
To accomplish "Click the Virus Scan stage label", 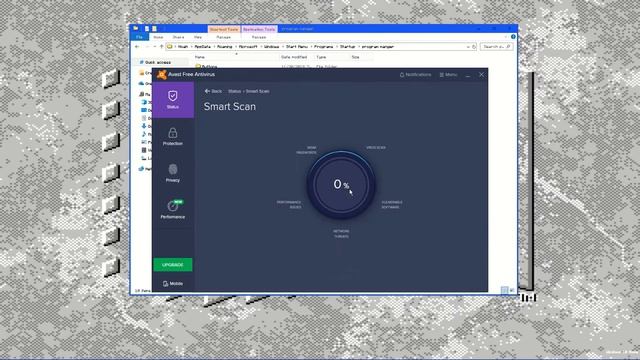I will (x=376, y=147).
